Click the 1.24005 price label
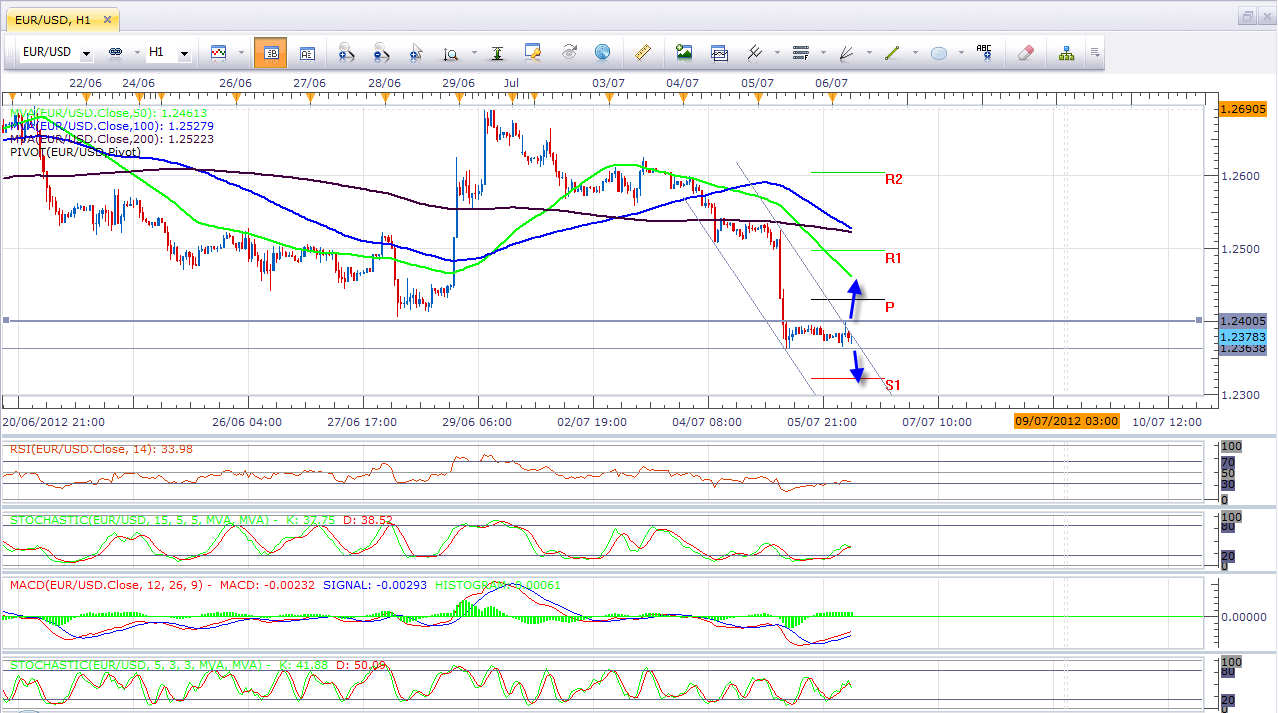The image size is (1278, 713). (x=1242, y=320)
